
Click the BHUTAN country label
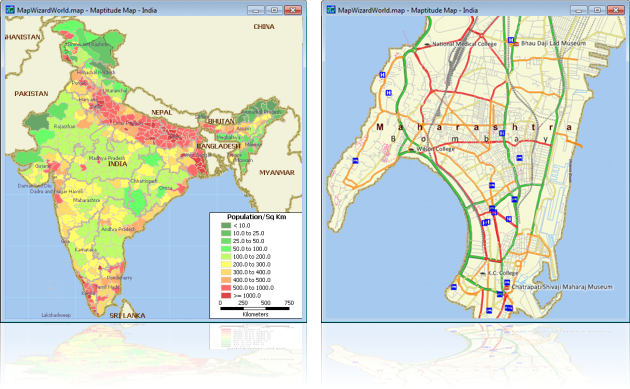coord(221,121)
